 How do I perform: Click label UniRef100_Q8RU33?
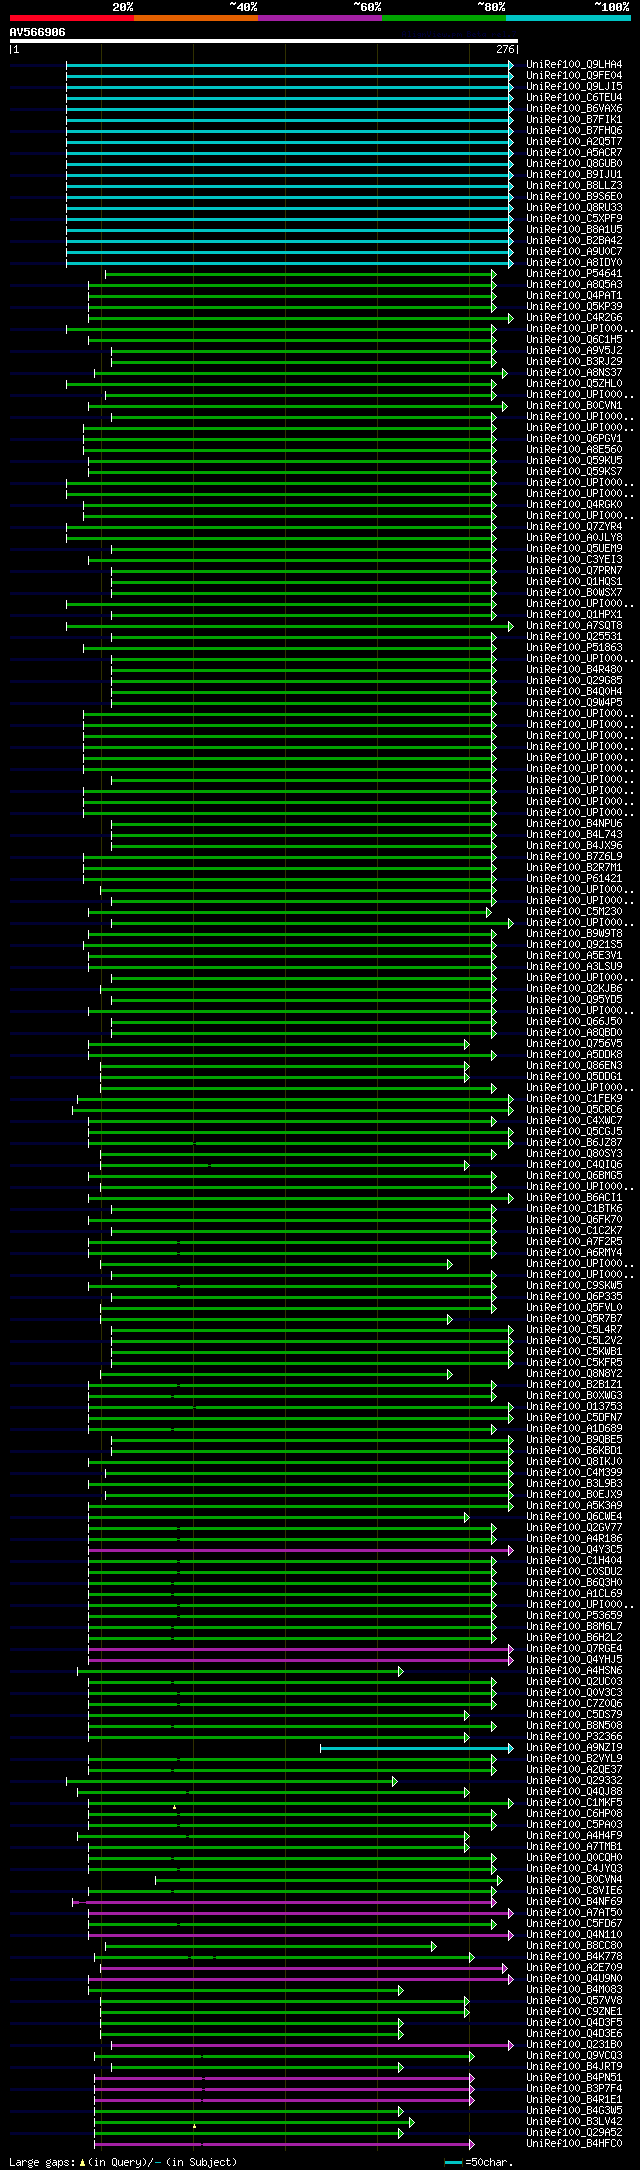pos(574,208)
